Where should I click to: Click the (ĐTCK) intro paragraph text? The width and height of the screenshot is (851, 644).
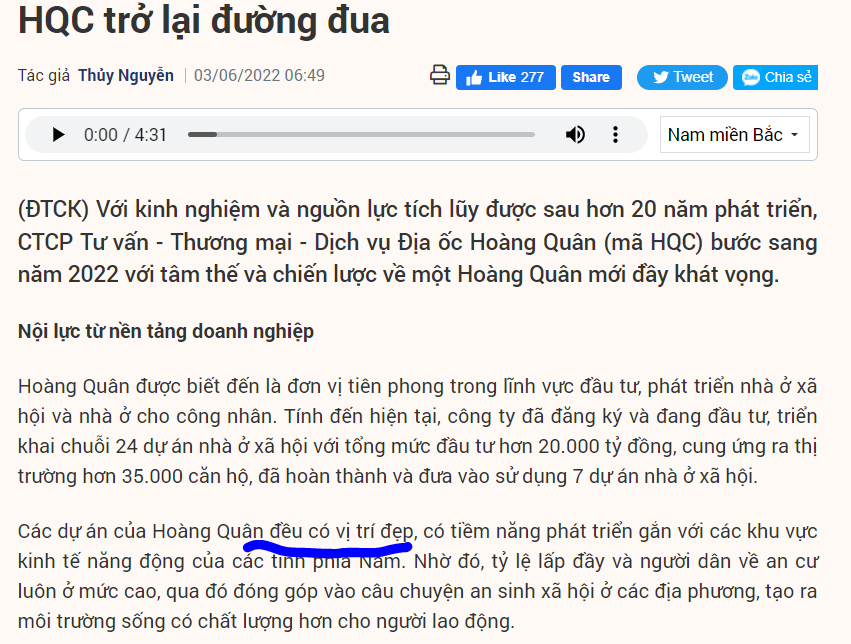coord(417,242)
